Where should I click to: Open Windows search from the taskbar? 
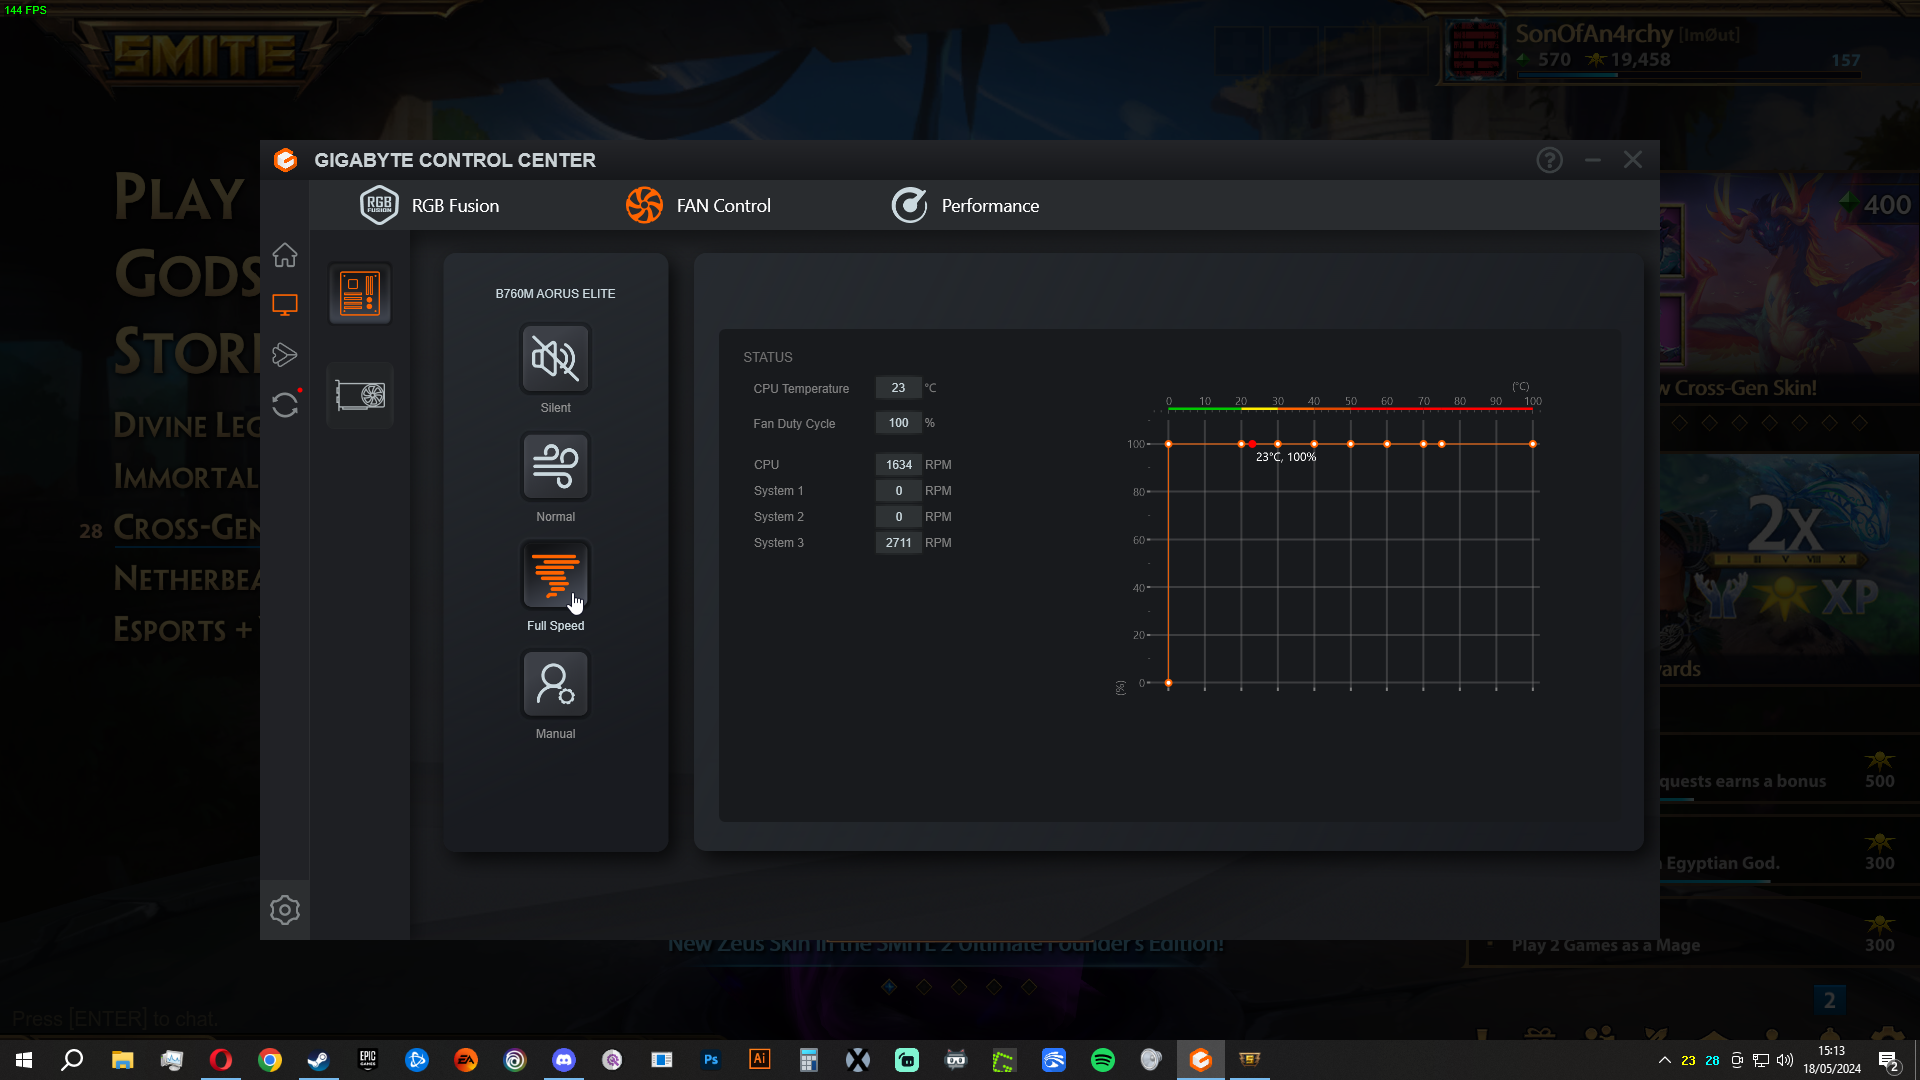(72, 1060)
